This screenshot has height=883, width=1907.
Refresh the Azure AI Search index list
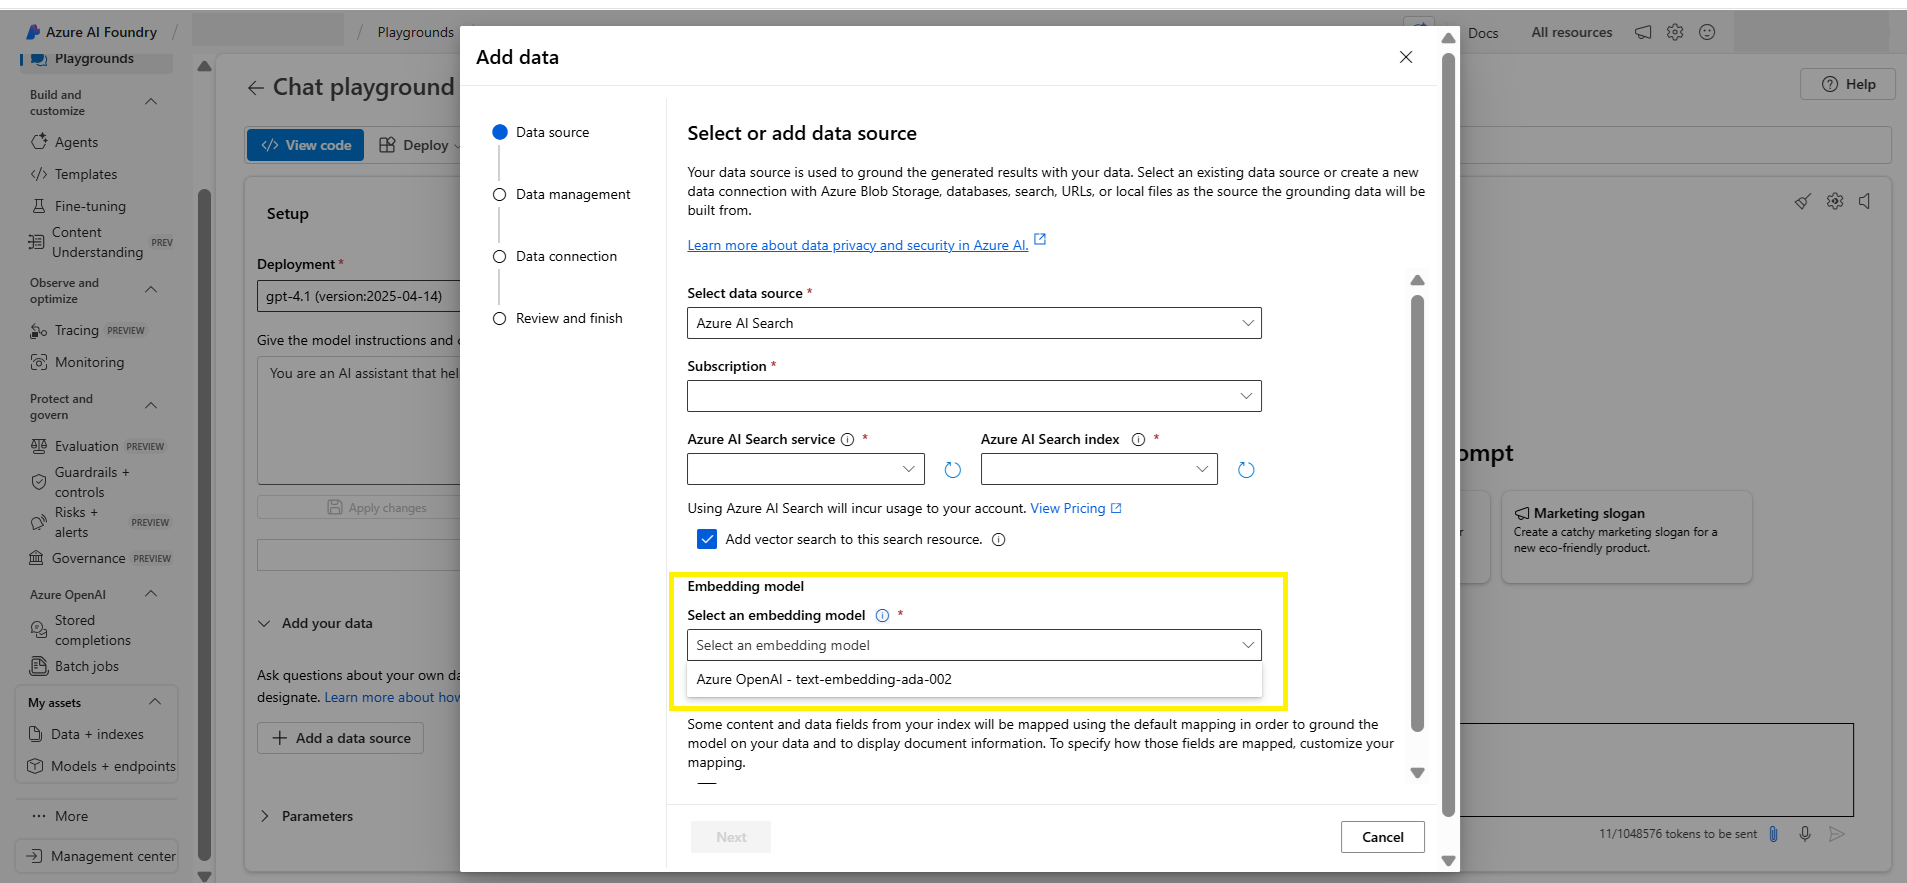(x=1246, y=470)
